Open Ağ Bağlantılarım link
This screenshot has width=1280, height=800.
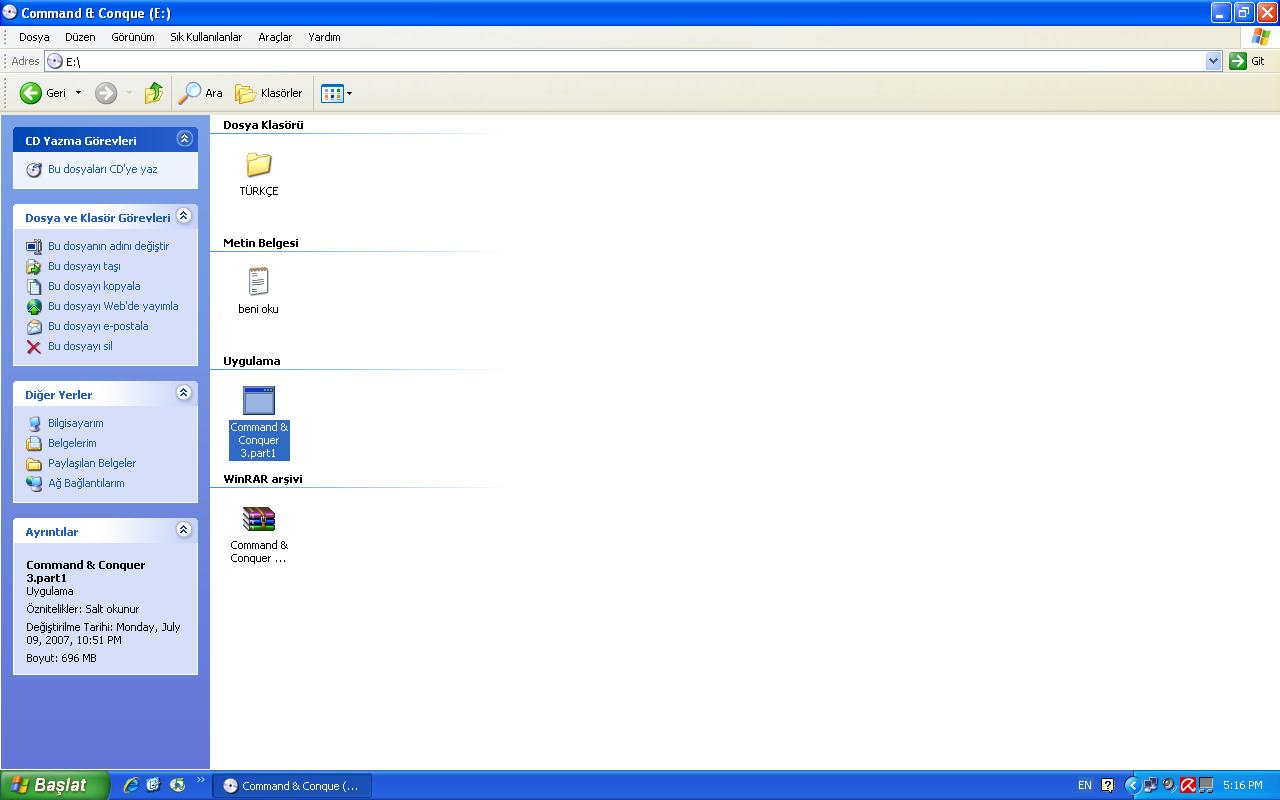[x=86, y=483]
